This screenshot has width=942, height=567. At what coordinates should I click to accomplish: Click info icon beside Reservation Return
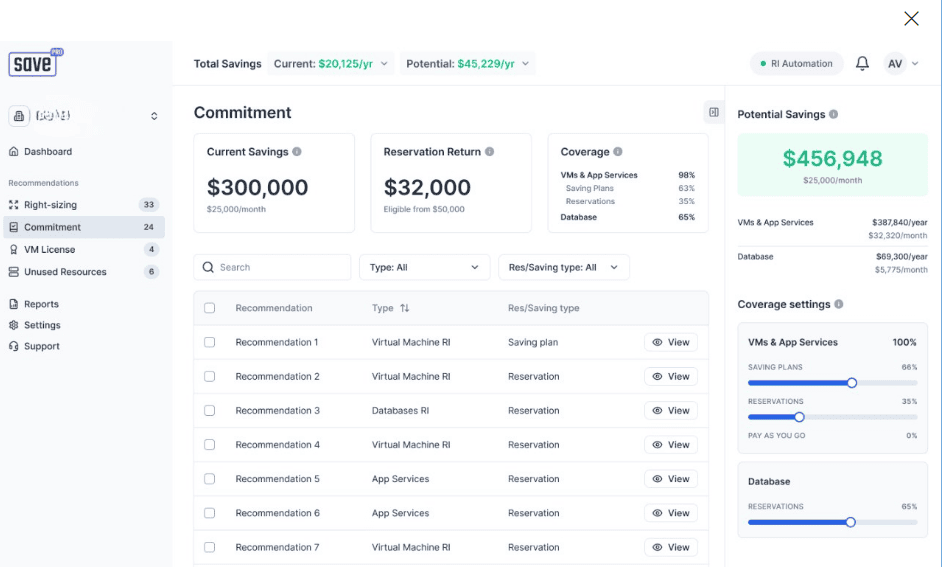click(489, 152)
